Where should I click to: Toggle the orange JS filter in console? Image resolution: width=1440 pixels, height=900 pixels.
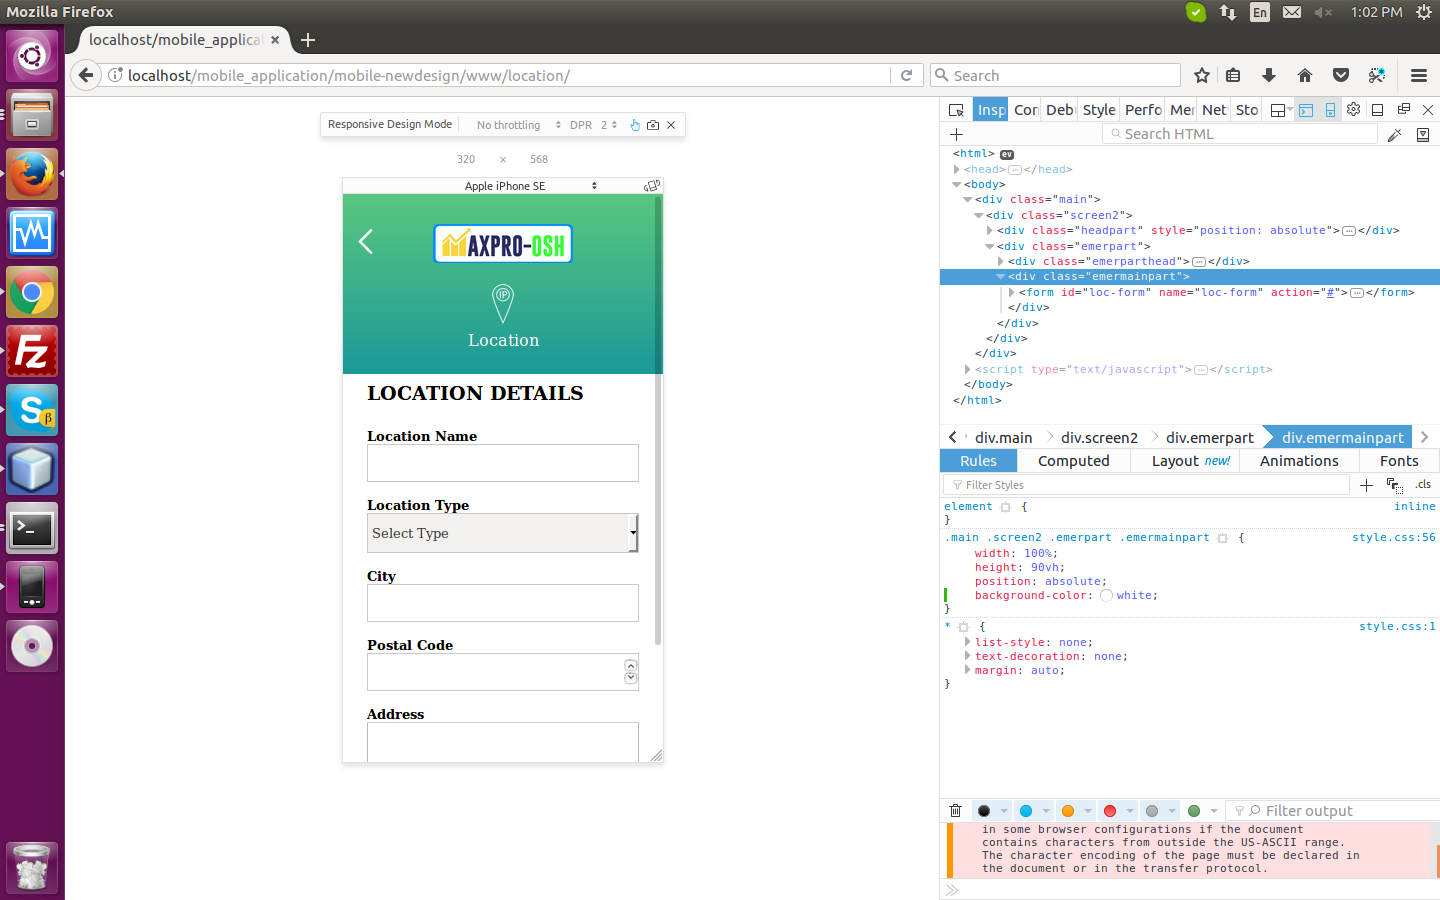(1068, 811)
